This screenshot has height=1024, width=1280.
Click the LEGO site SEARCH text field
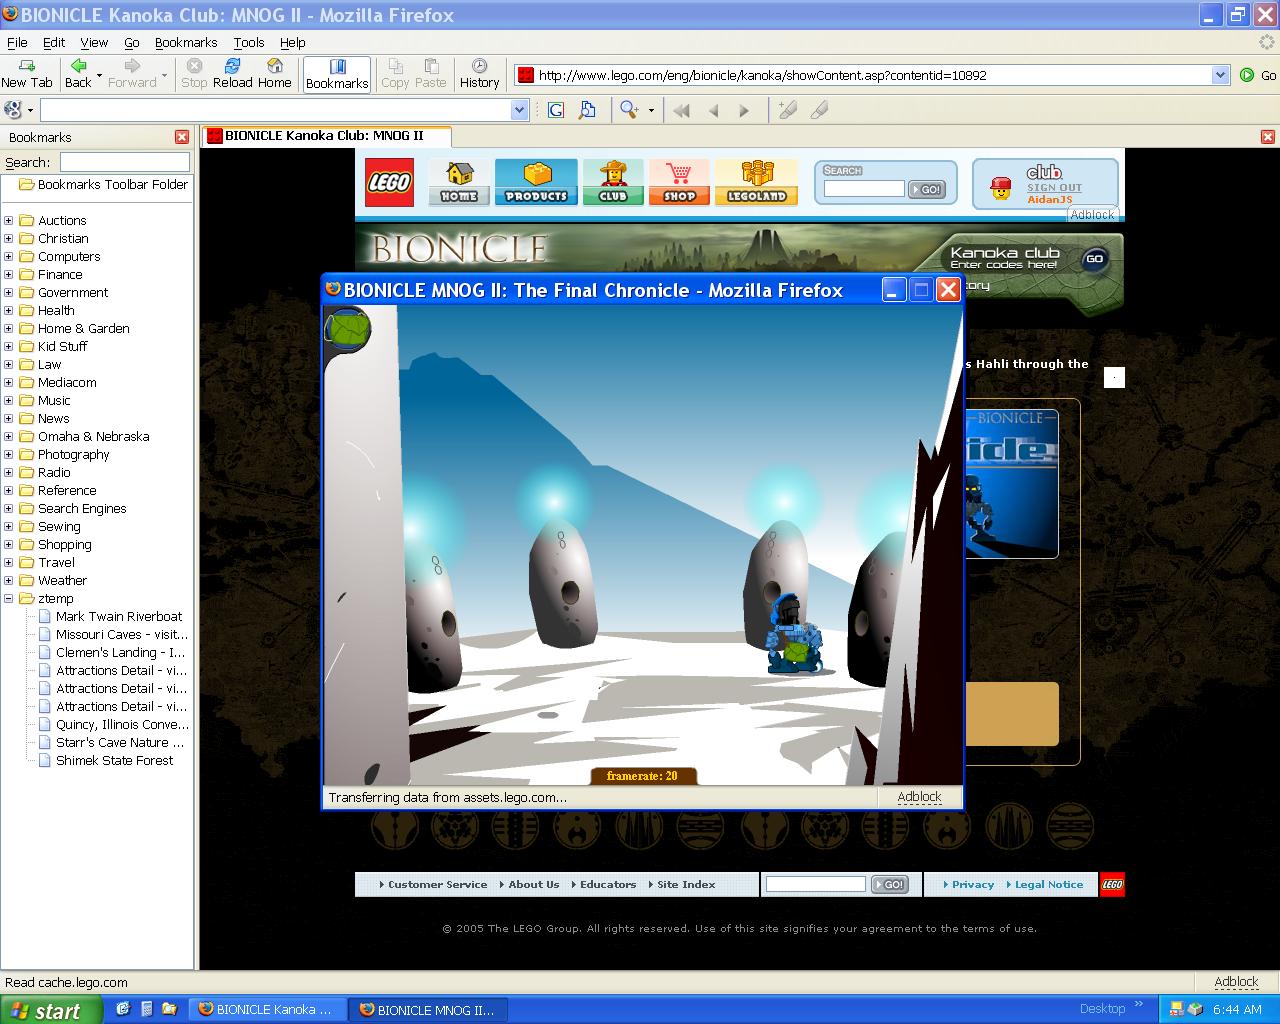pos(864,189)
